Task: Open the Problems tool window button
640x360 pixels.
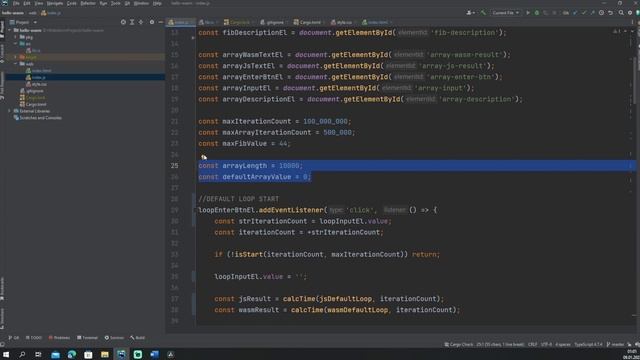Action: pos(60,338)
